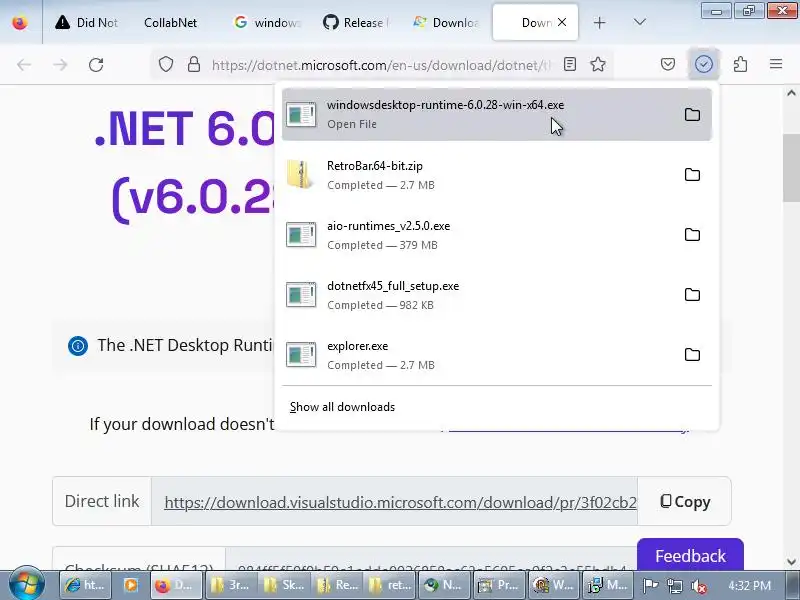Open the 'Re...' zip taskbar button
Image resolution: width=800 pixels, height=600 pixels.
point(337,585)
